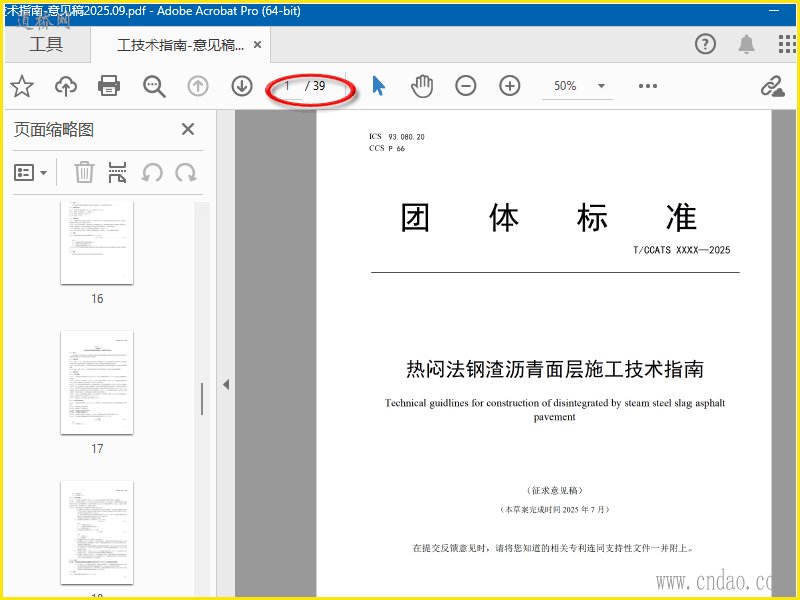The width and height of the screenshot is (800, 600).
Task: Click the （征求意见稿） text
Action: (x=555, y=490)
